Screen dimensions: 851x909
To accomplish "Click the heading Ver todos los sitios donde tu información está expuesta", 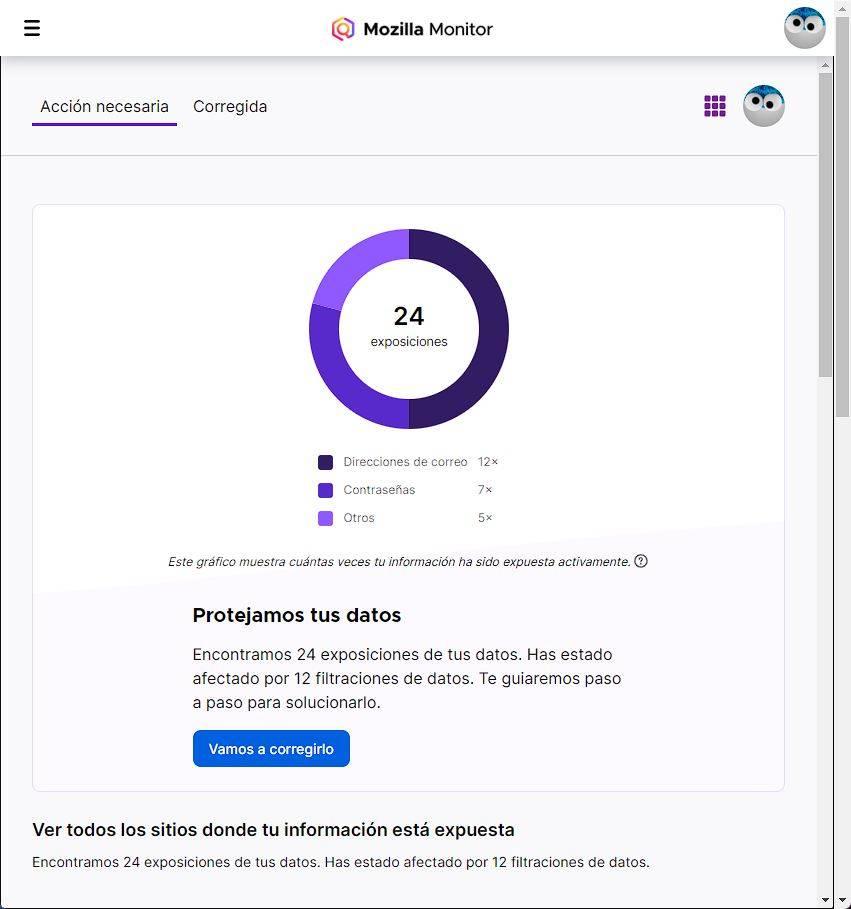I will (x=273, y=830).
